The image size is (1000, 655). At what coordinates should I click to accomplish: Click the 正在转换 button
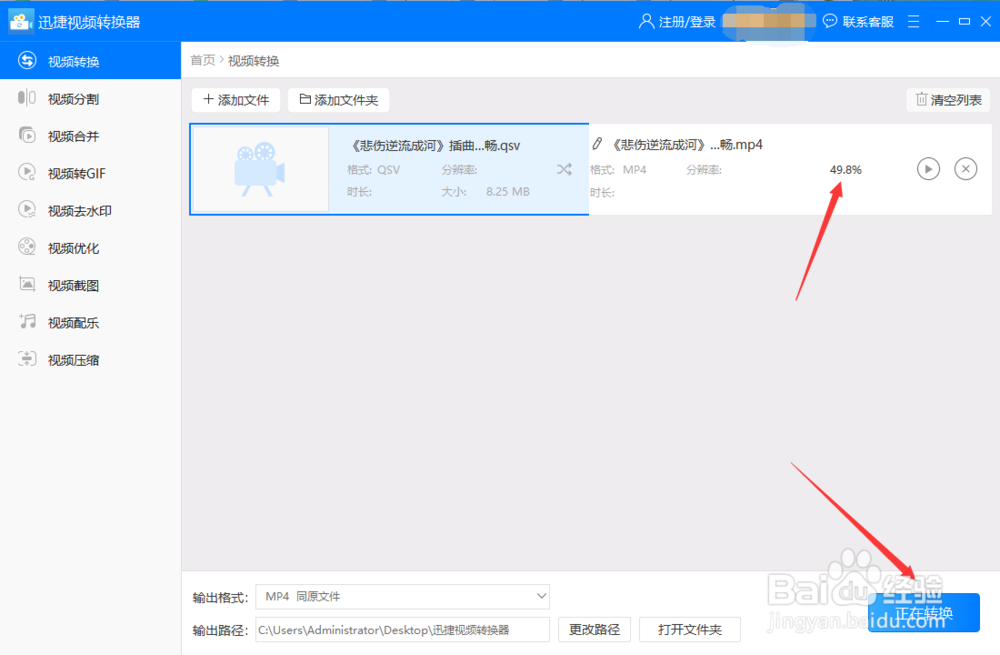[x=923, y=613]
